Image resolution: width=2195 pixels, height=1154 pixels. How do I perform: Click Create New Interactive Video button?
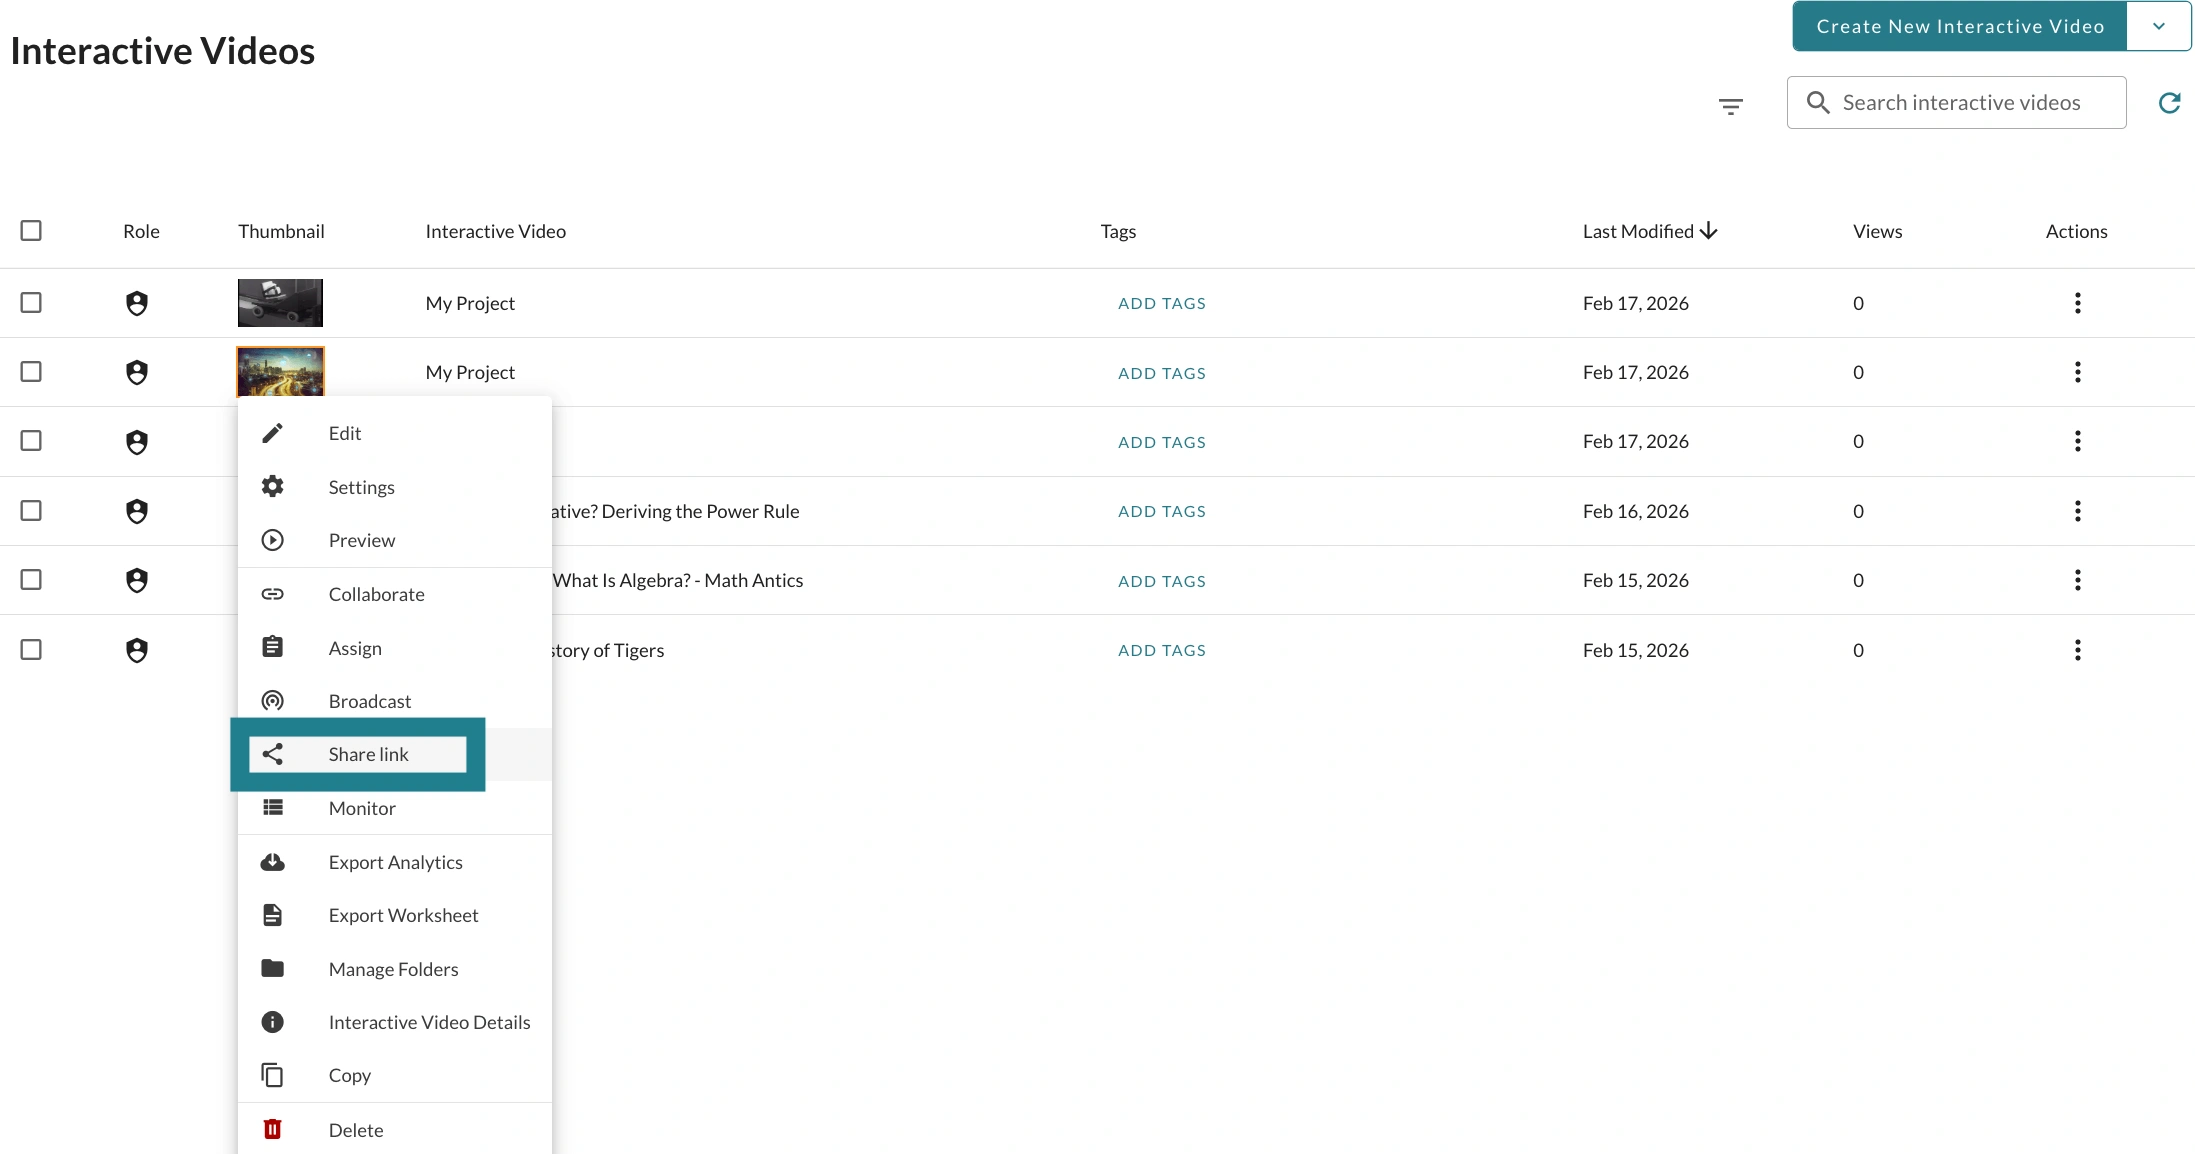[1960, 27]
